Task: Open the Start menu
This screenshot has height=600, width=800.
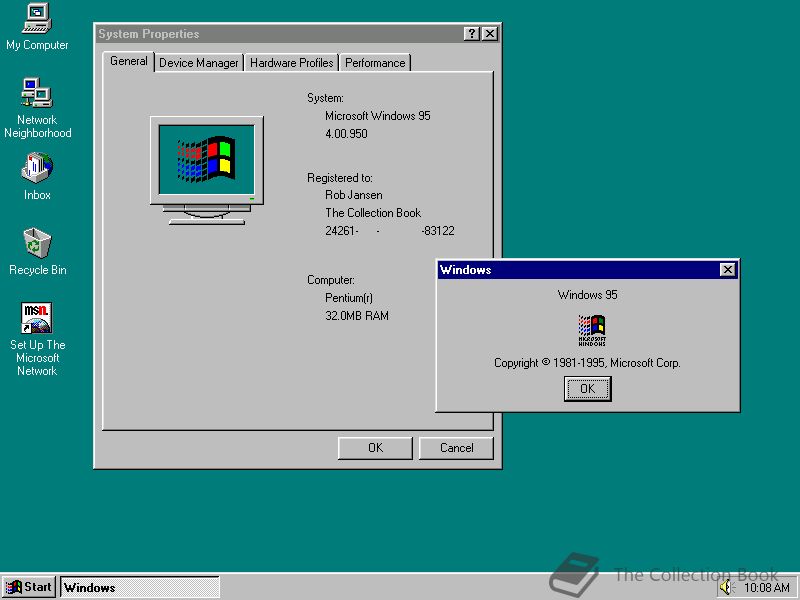Action: click(29, 587)
